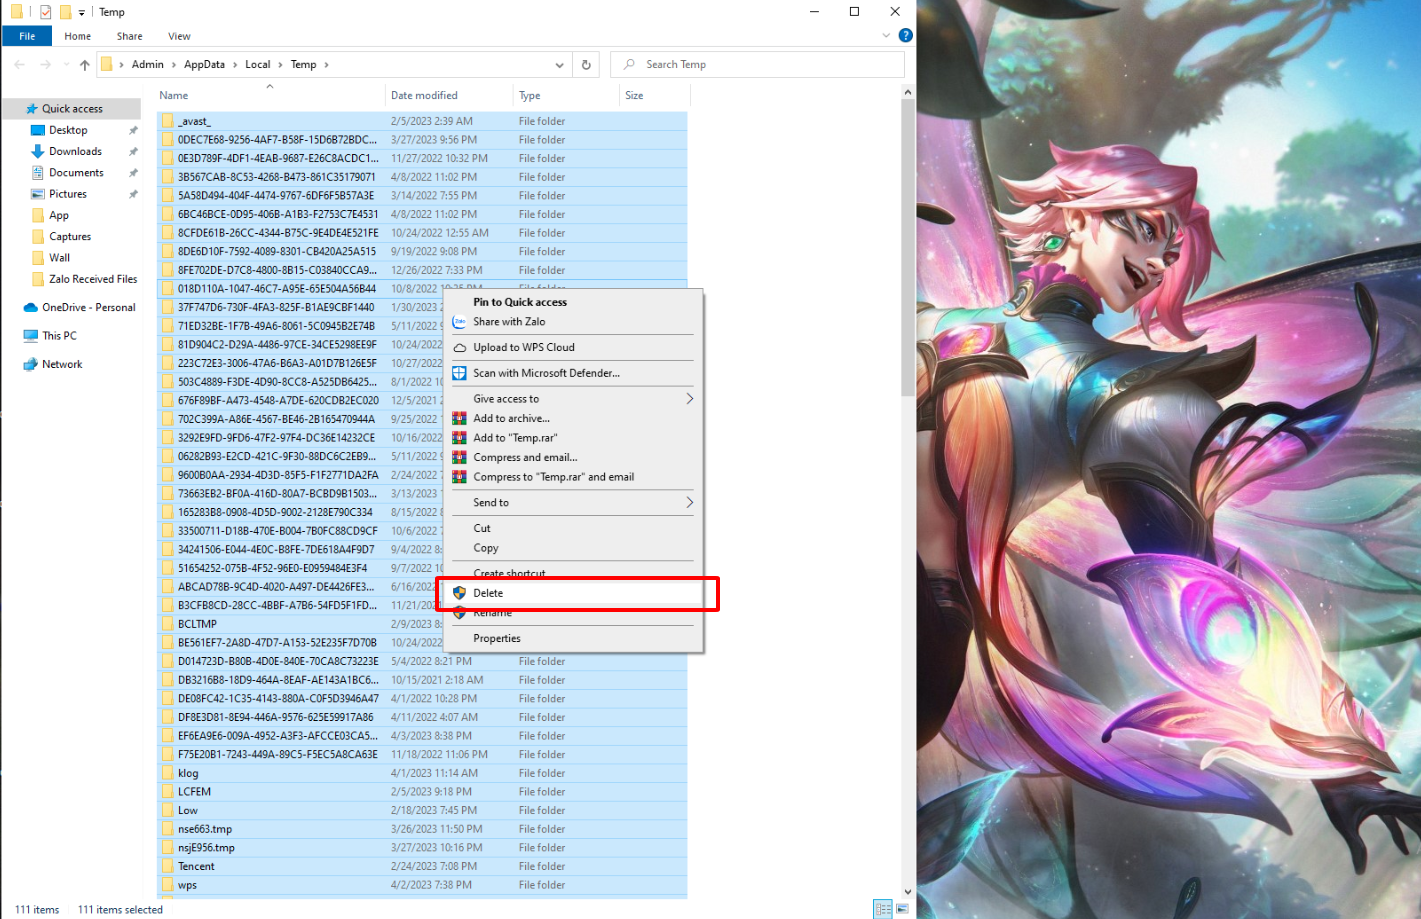Image resolution: width=1421 pixels, height=919 pixels.
Task: Click Local in the address path
Action: (258, 64)
